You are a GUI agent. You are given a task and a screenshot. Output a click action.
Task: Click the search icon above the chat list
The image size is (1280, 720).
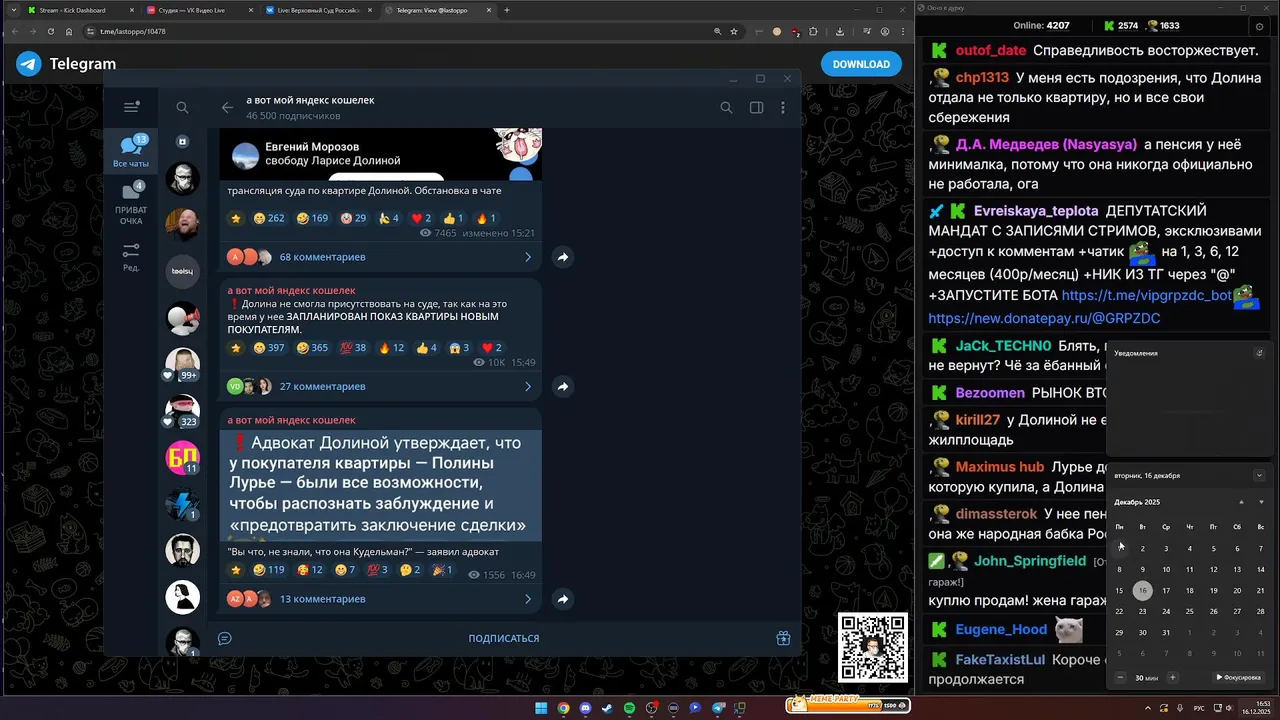[x=182, y=108]
